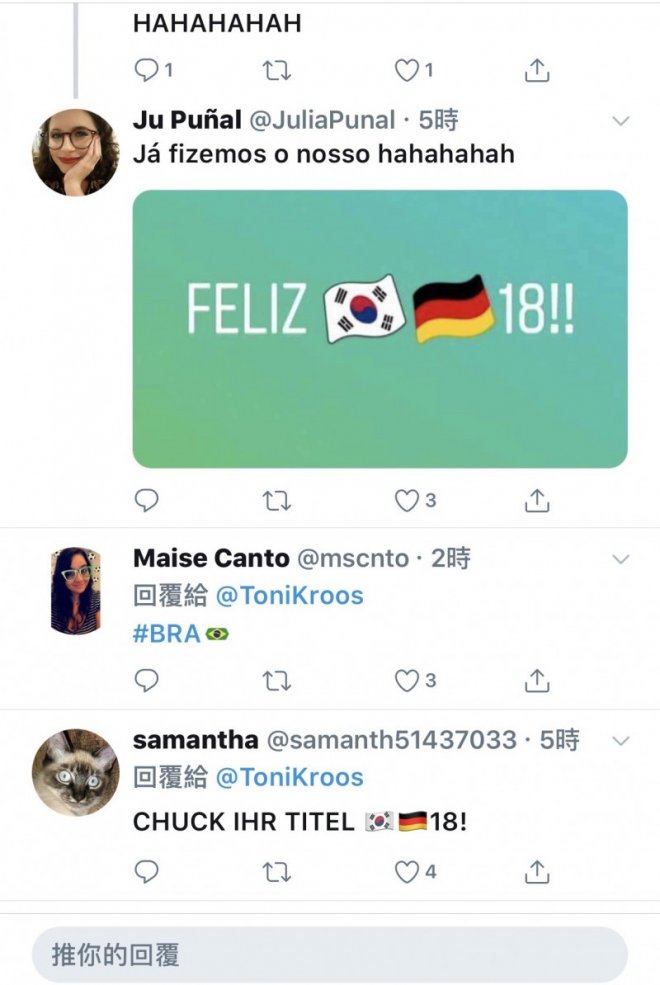This screenshot has height=985, width=660.
Task: Open @ToniKroos mention in Maise Canto's reply
Action: 289,596
